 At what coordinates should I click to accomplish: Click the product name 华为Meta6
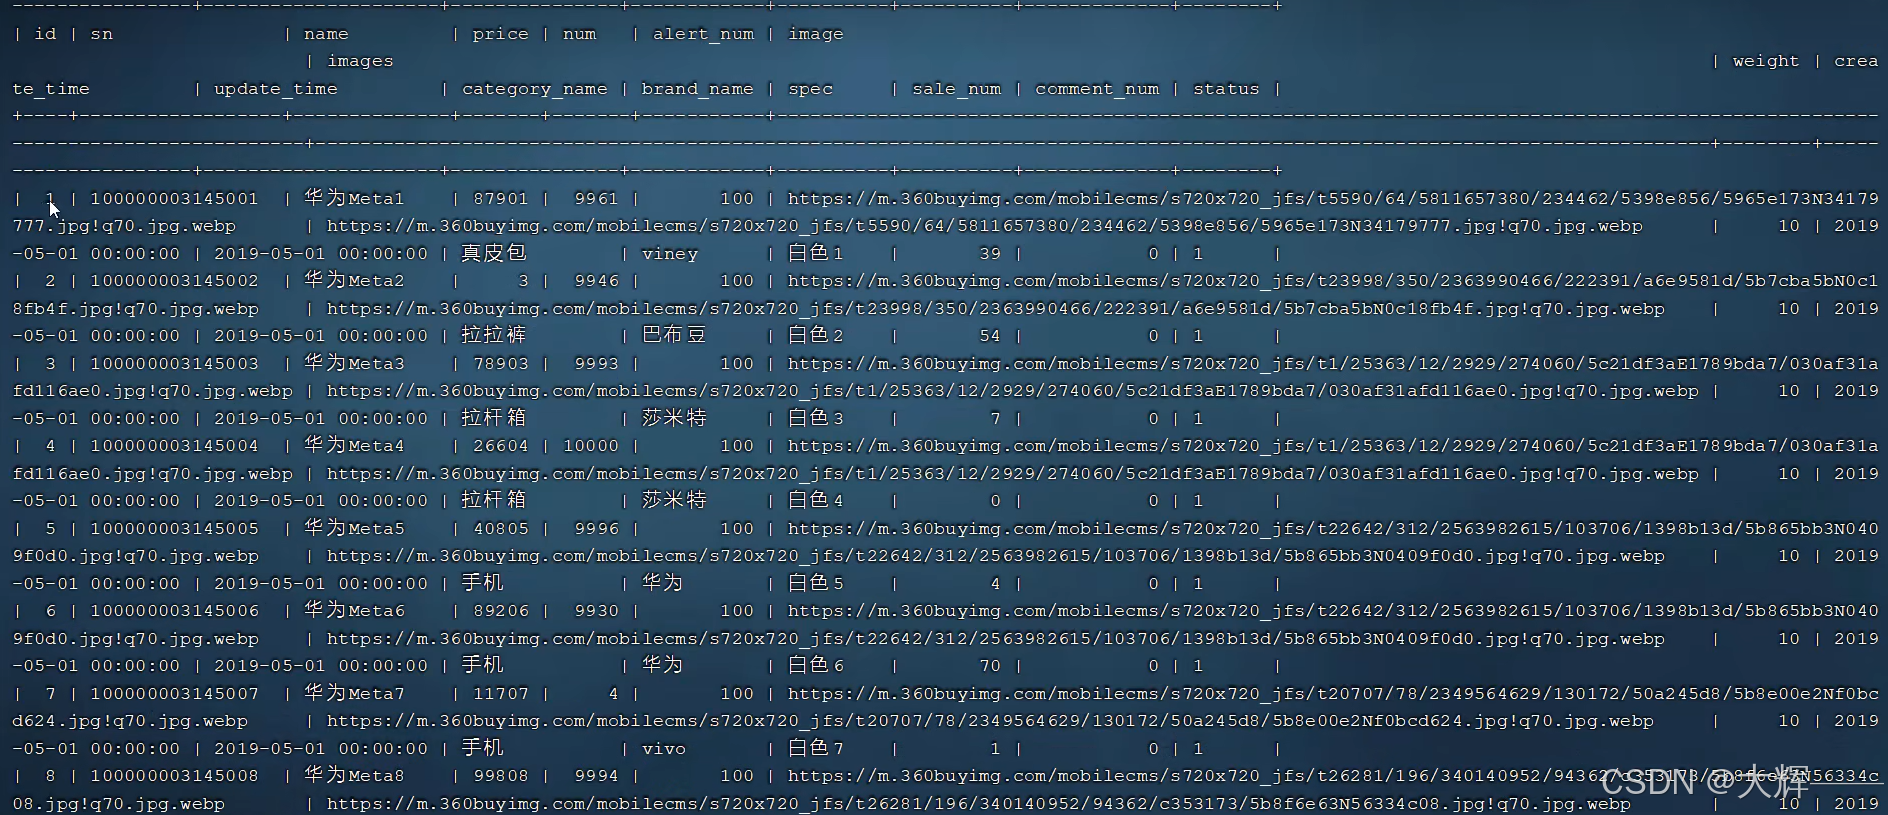354,610
